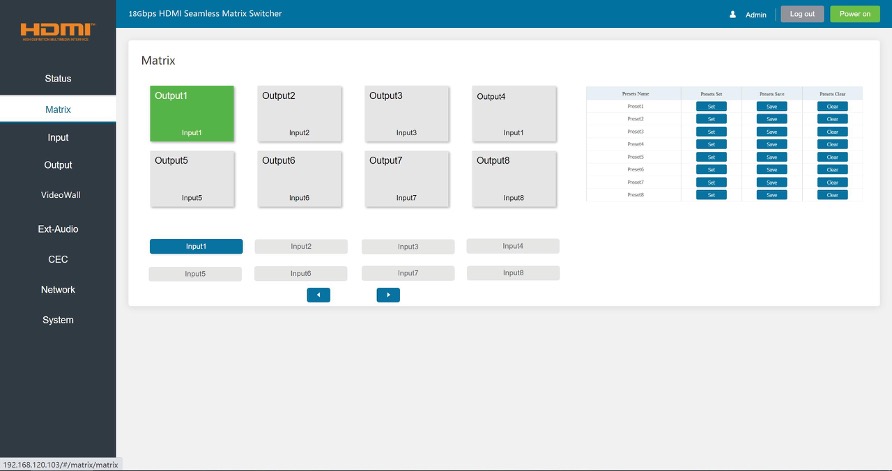Click the Log out button

pos(802,14)
